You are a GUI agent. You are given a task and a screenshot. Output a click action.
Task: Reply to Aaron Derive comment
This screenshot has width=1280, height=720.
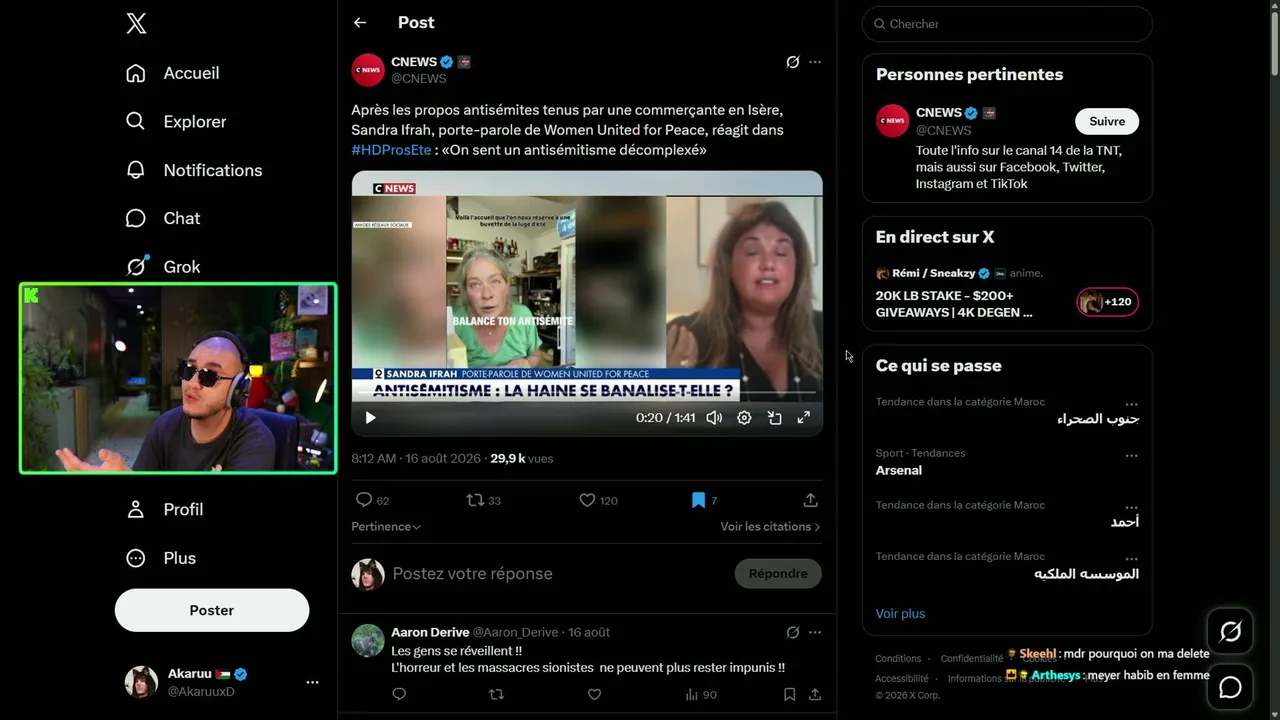point(399,694)
